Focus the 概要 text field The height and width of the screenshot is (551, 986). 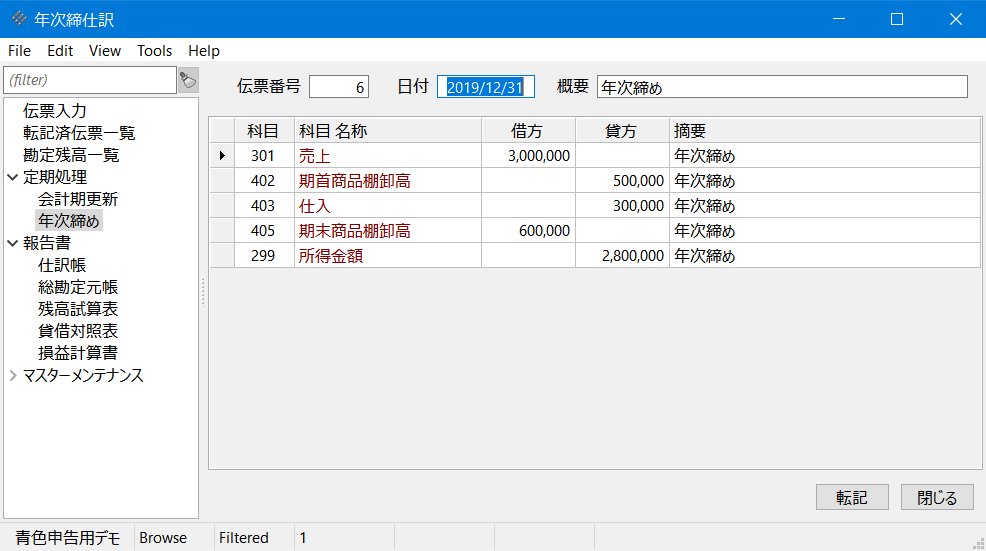pos(782,87)
